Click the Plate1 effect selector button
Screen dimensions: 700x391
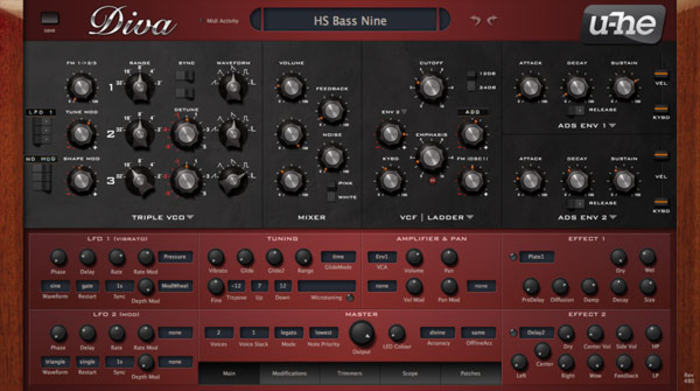tap(537, 257)
